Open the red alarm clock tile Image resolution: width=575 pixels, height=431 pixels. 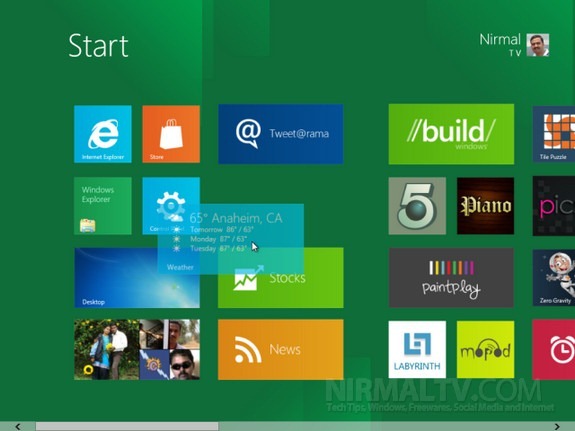pyautogui.click(x=554, y=349)
